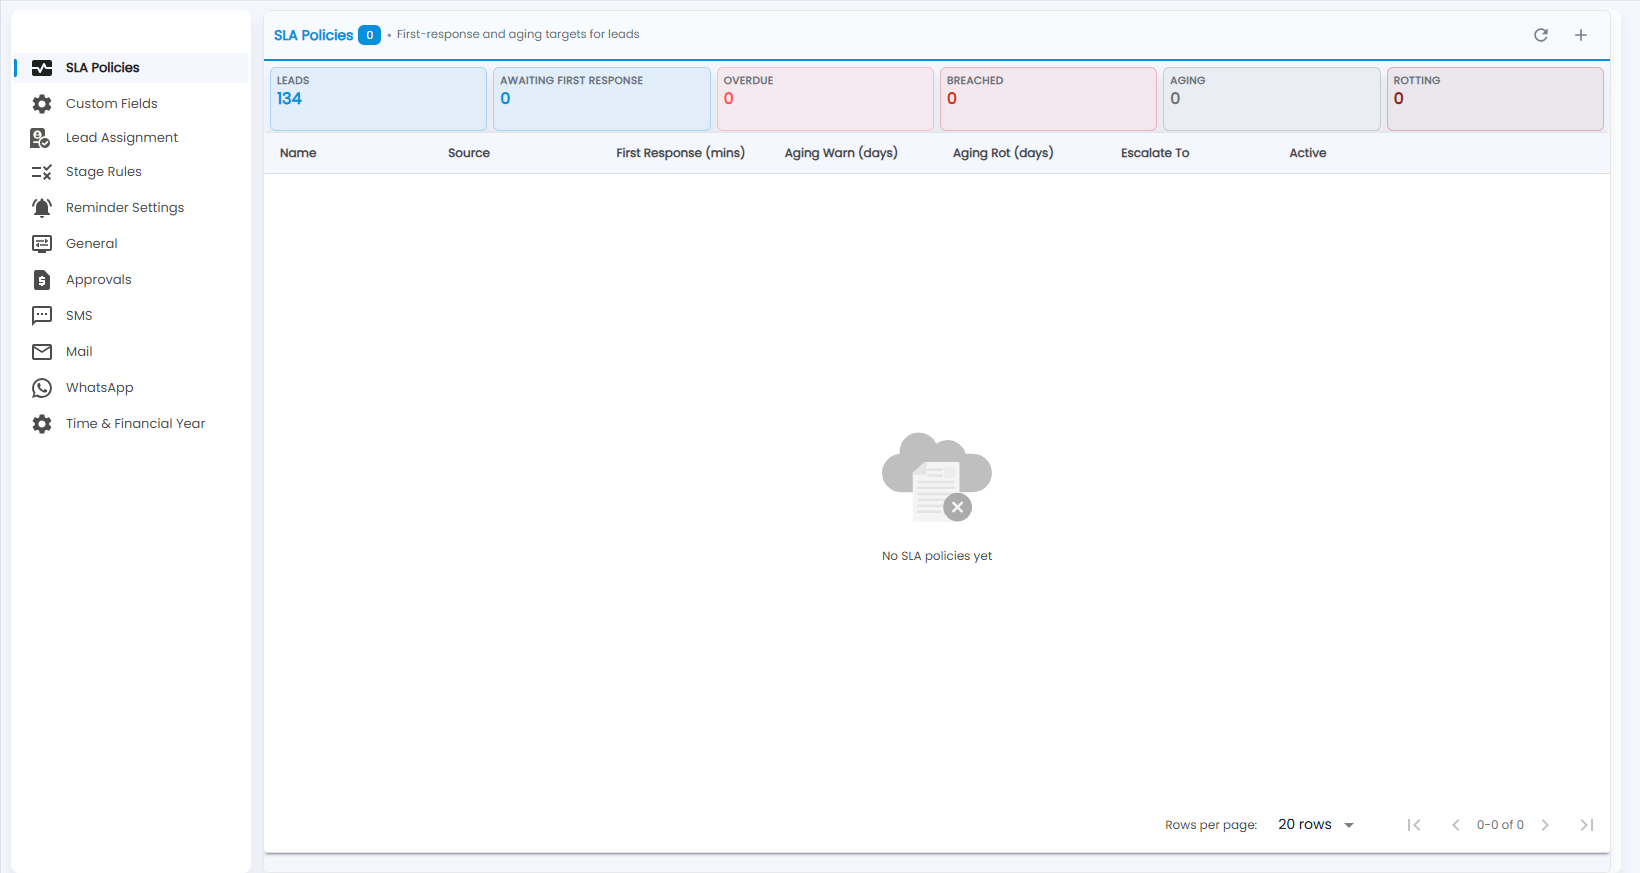This screenshot has height=873, width=1640.
Task: Open SMS settings page
Action: point(131,316)
